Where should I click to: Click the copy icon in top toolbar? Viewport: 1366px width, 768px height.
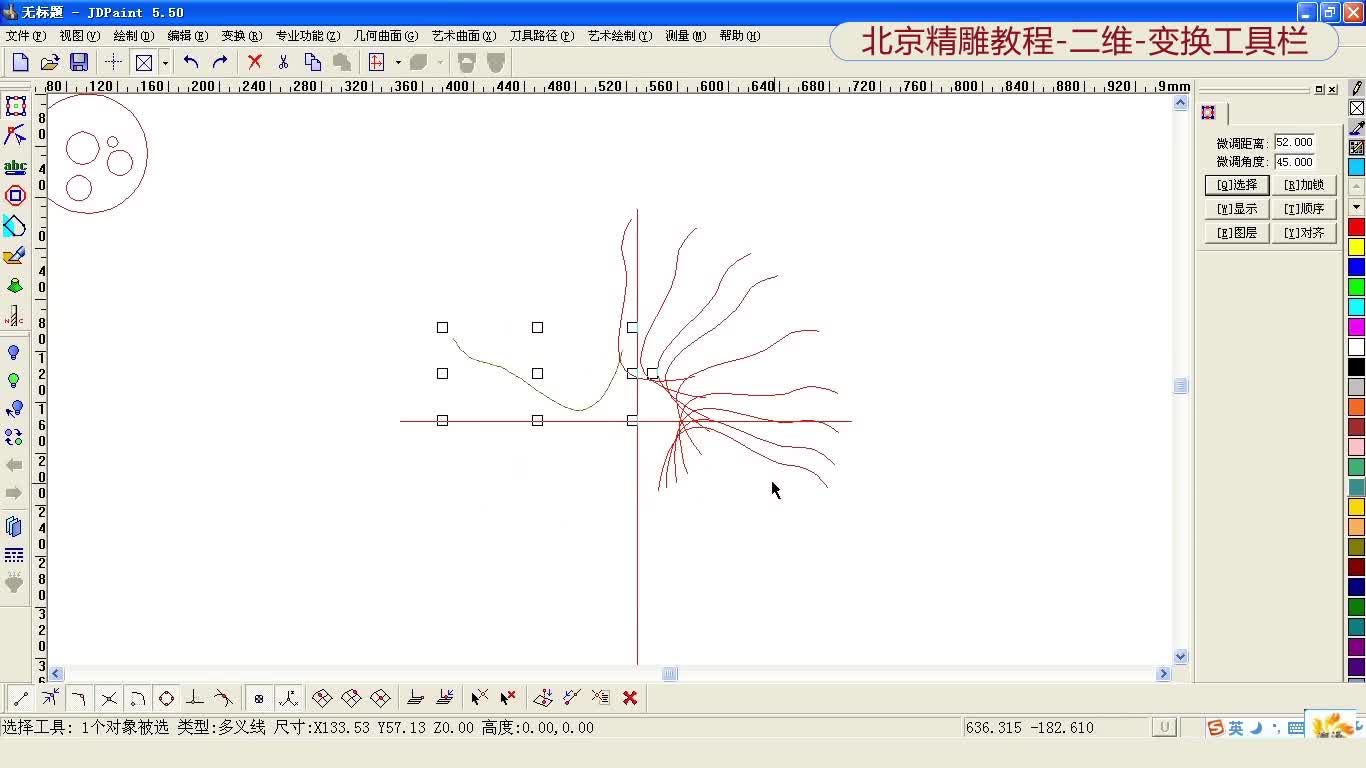(310, 62)
